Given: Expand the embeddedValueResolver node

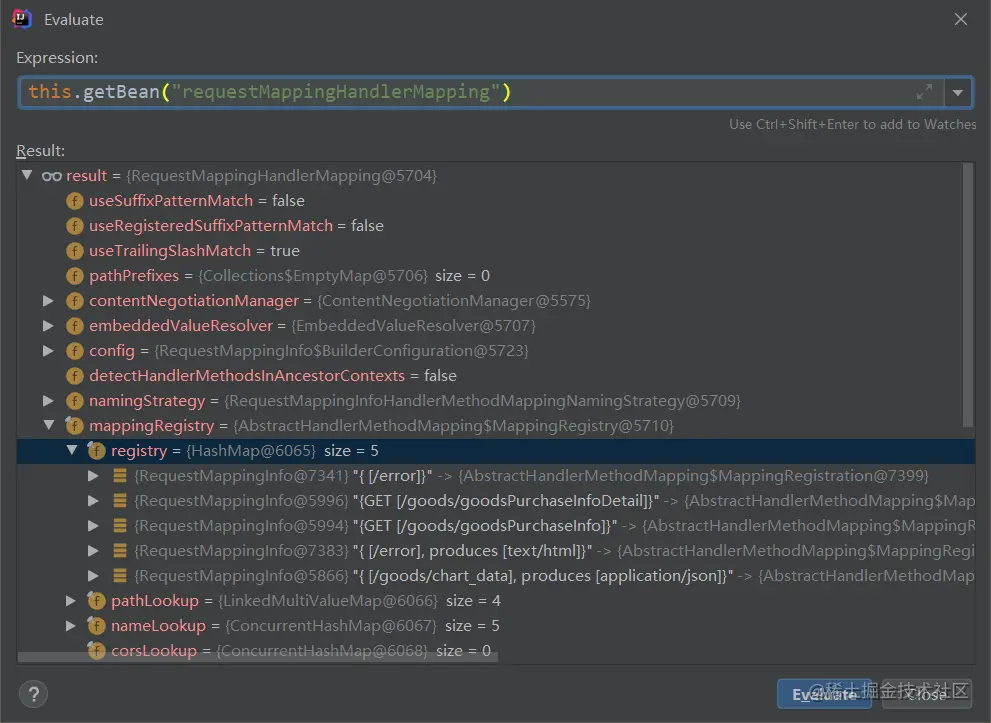Looking at the screenshot, I should (x=48, y=325).
